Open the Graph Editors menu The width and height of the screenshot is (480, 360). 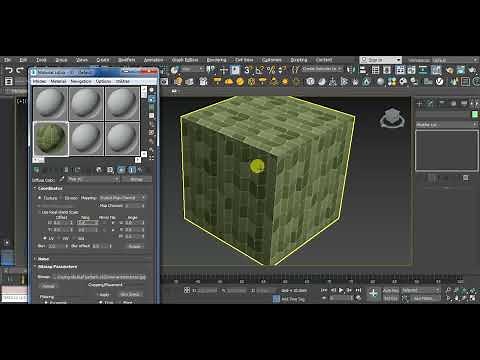185,60
